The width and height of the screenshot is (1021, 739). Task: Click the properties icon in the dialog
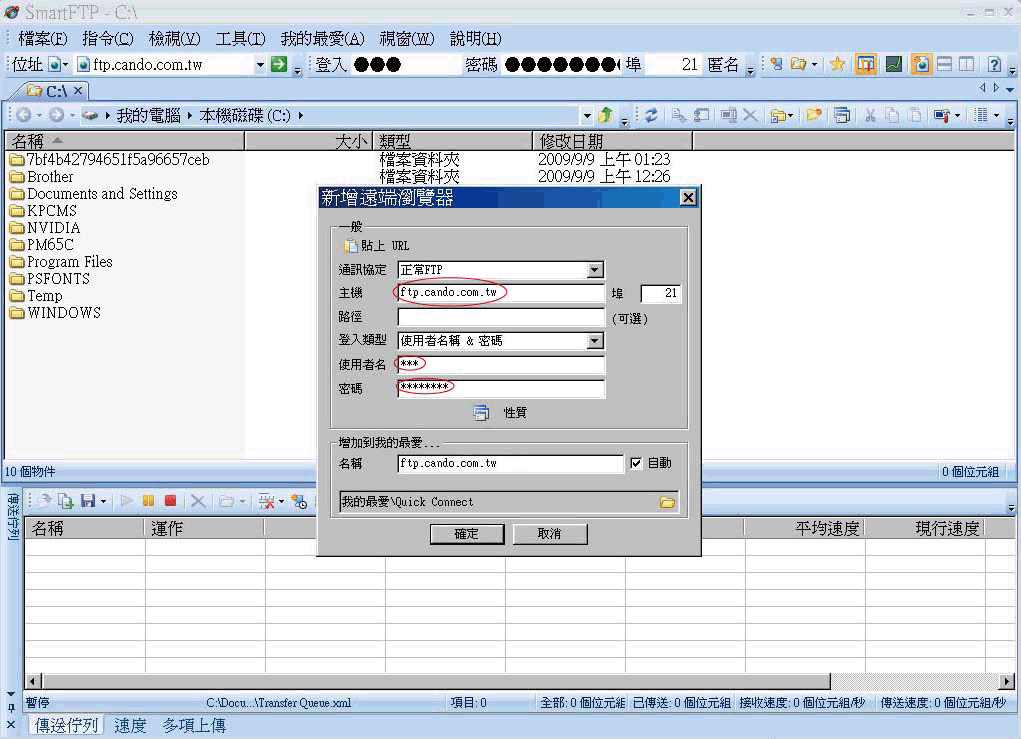(x=481, y=412)
